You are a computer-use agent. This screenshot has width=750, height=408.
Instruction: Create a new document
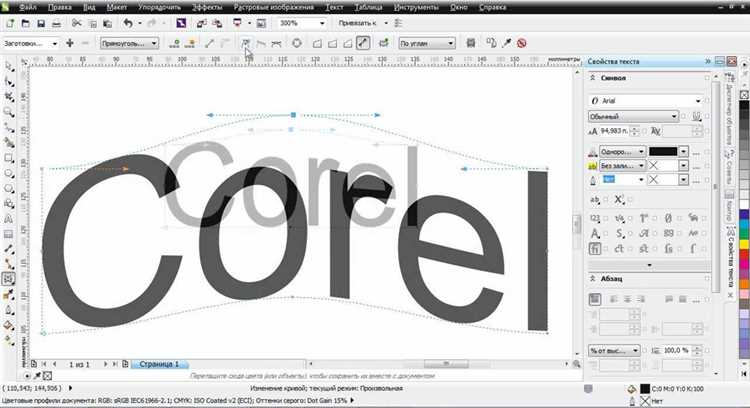[x=10, y=23]
